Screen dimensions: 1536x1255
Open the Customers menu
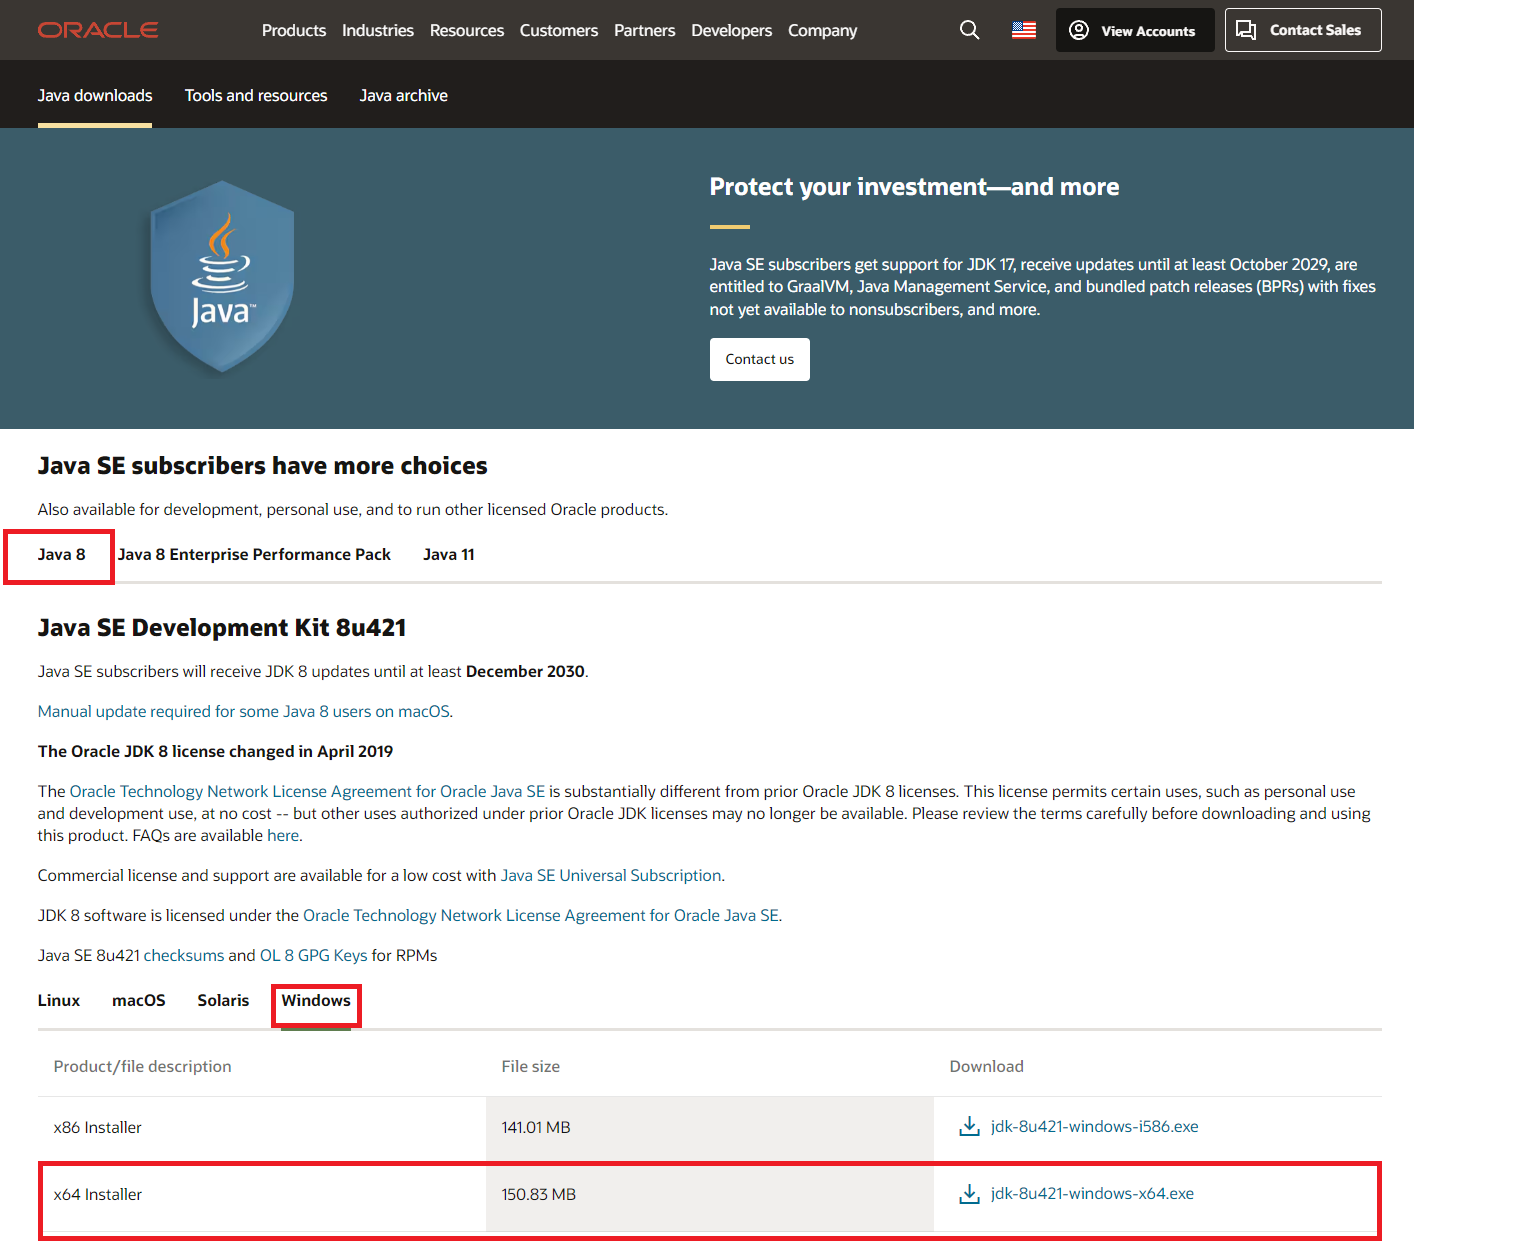click(559, 31)
